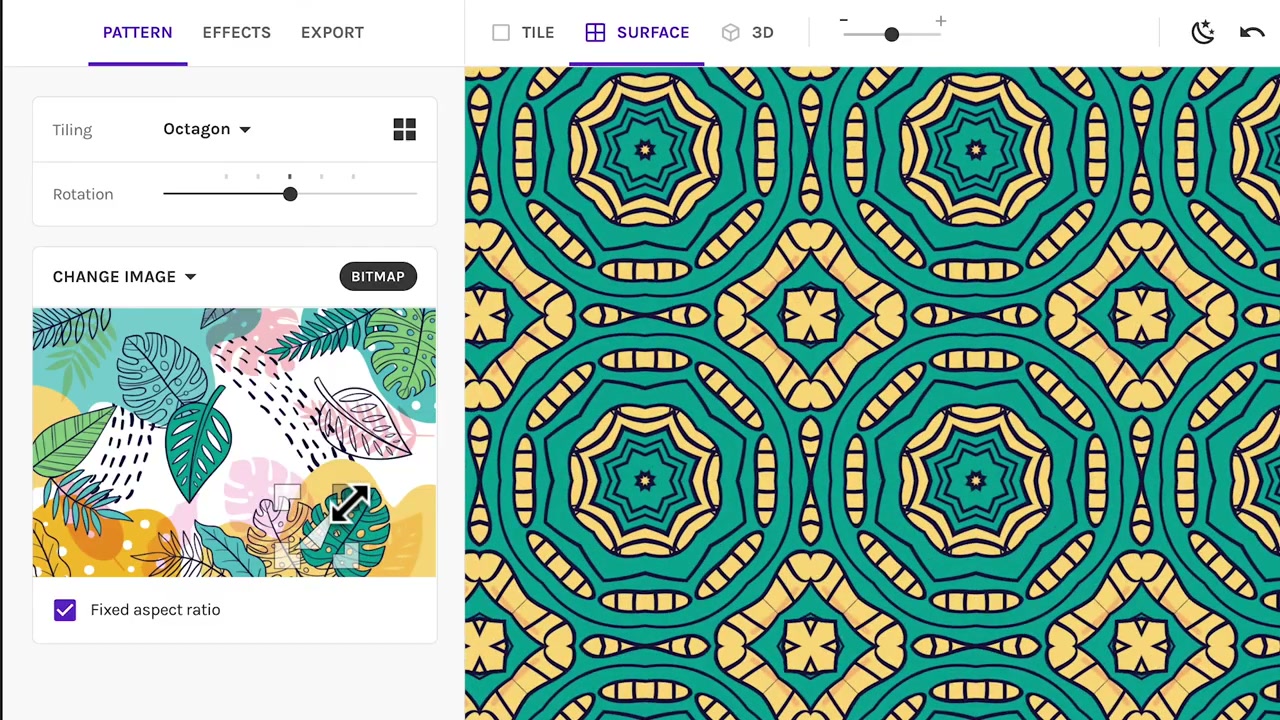Click the Rotation slider handle
1280x720 pixels.
pos(290,194)
